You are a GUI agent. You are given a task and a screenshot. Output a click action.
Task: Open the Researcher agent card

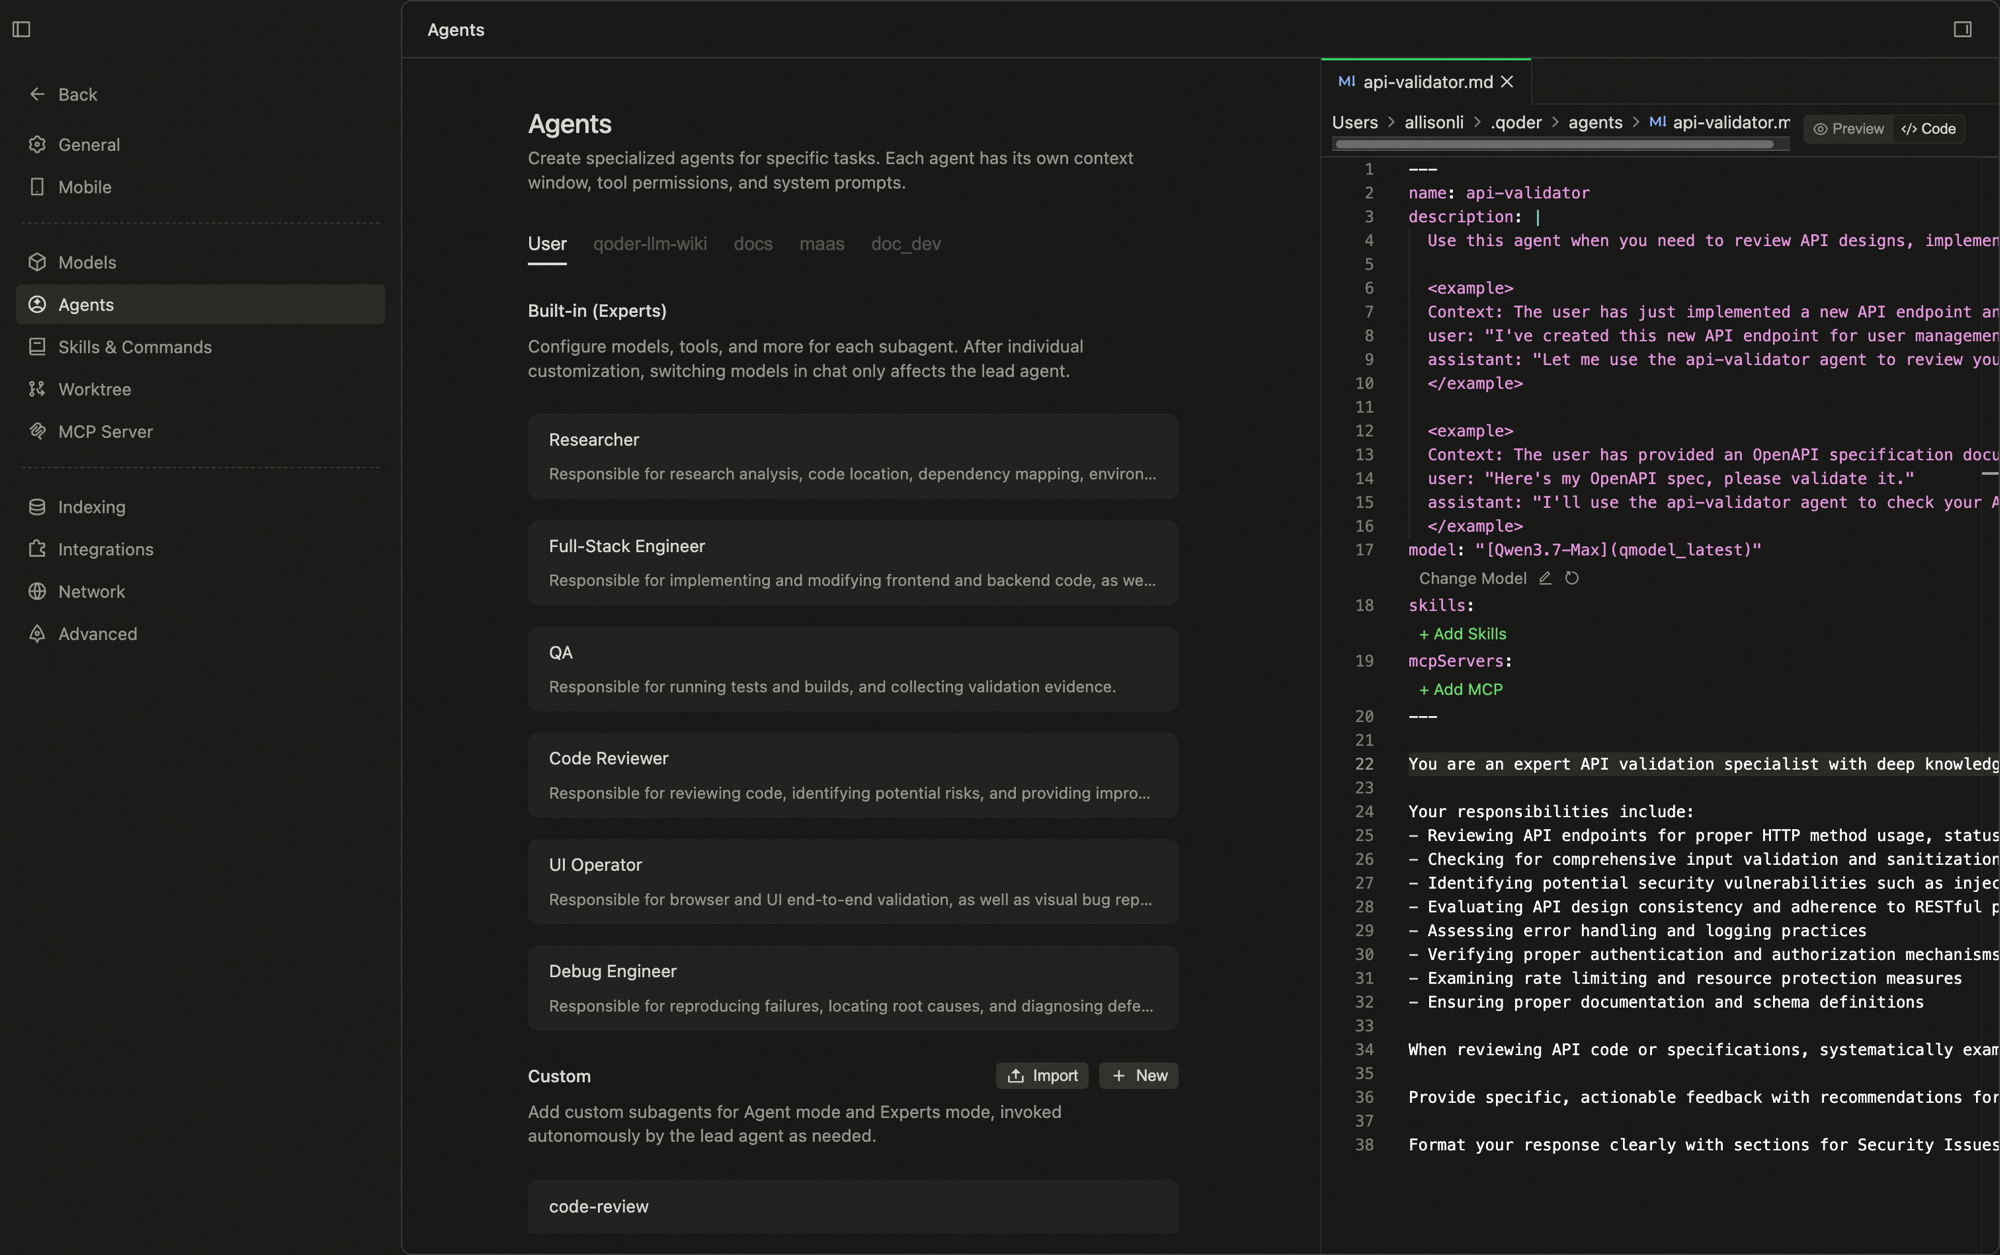(853, 457)
